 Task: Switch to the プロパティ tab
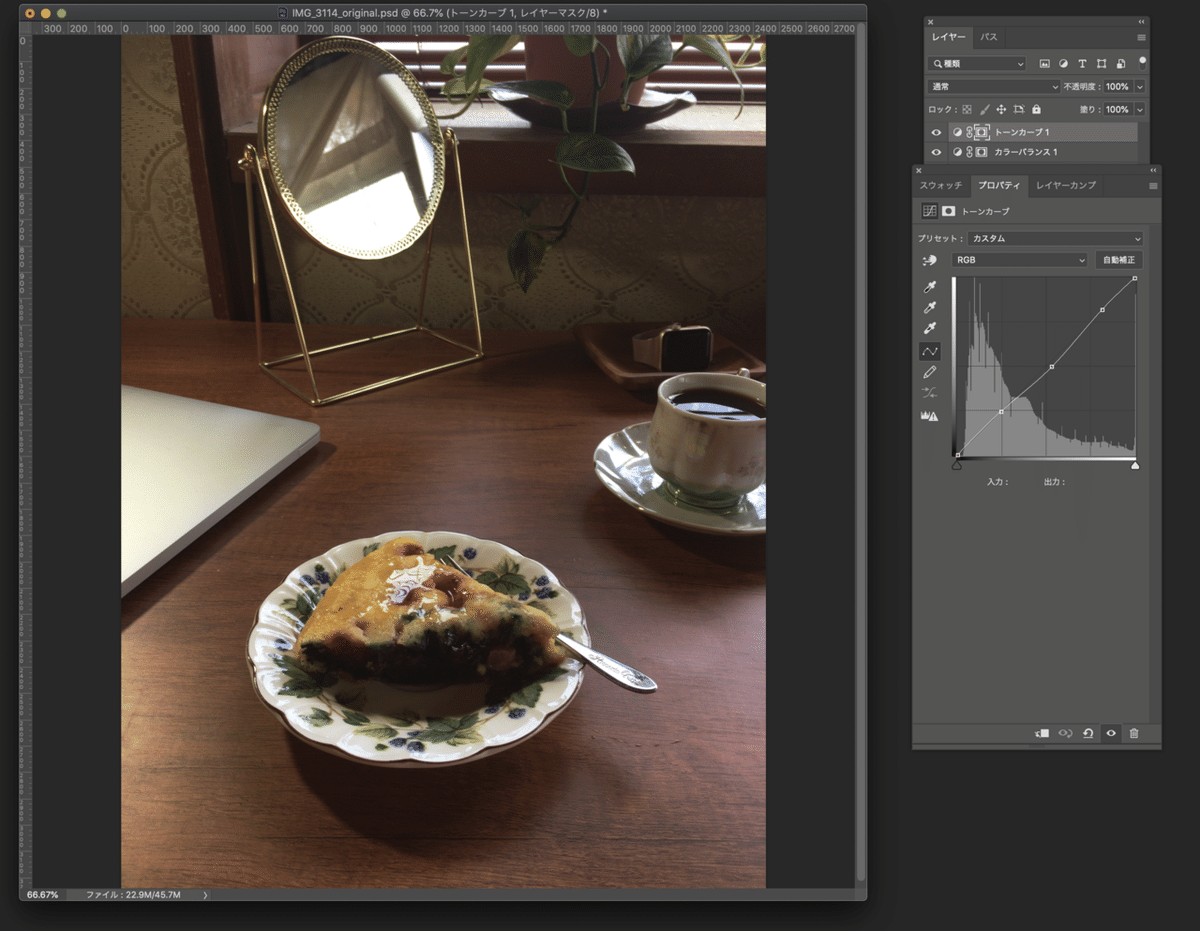[x=999, y=186]
